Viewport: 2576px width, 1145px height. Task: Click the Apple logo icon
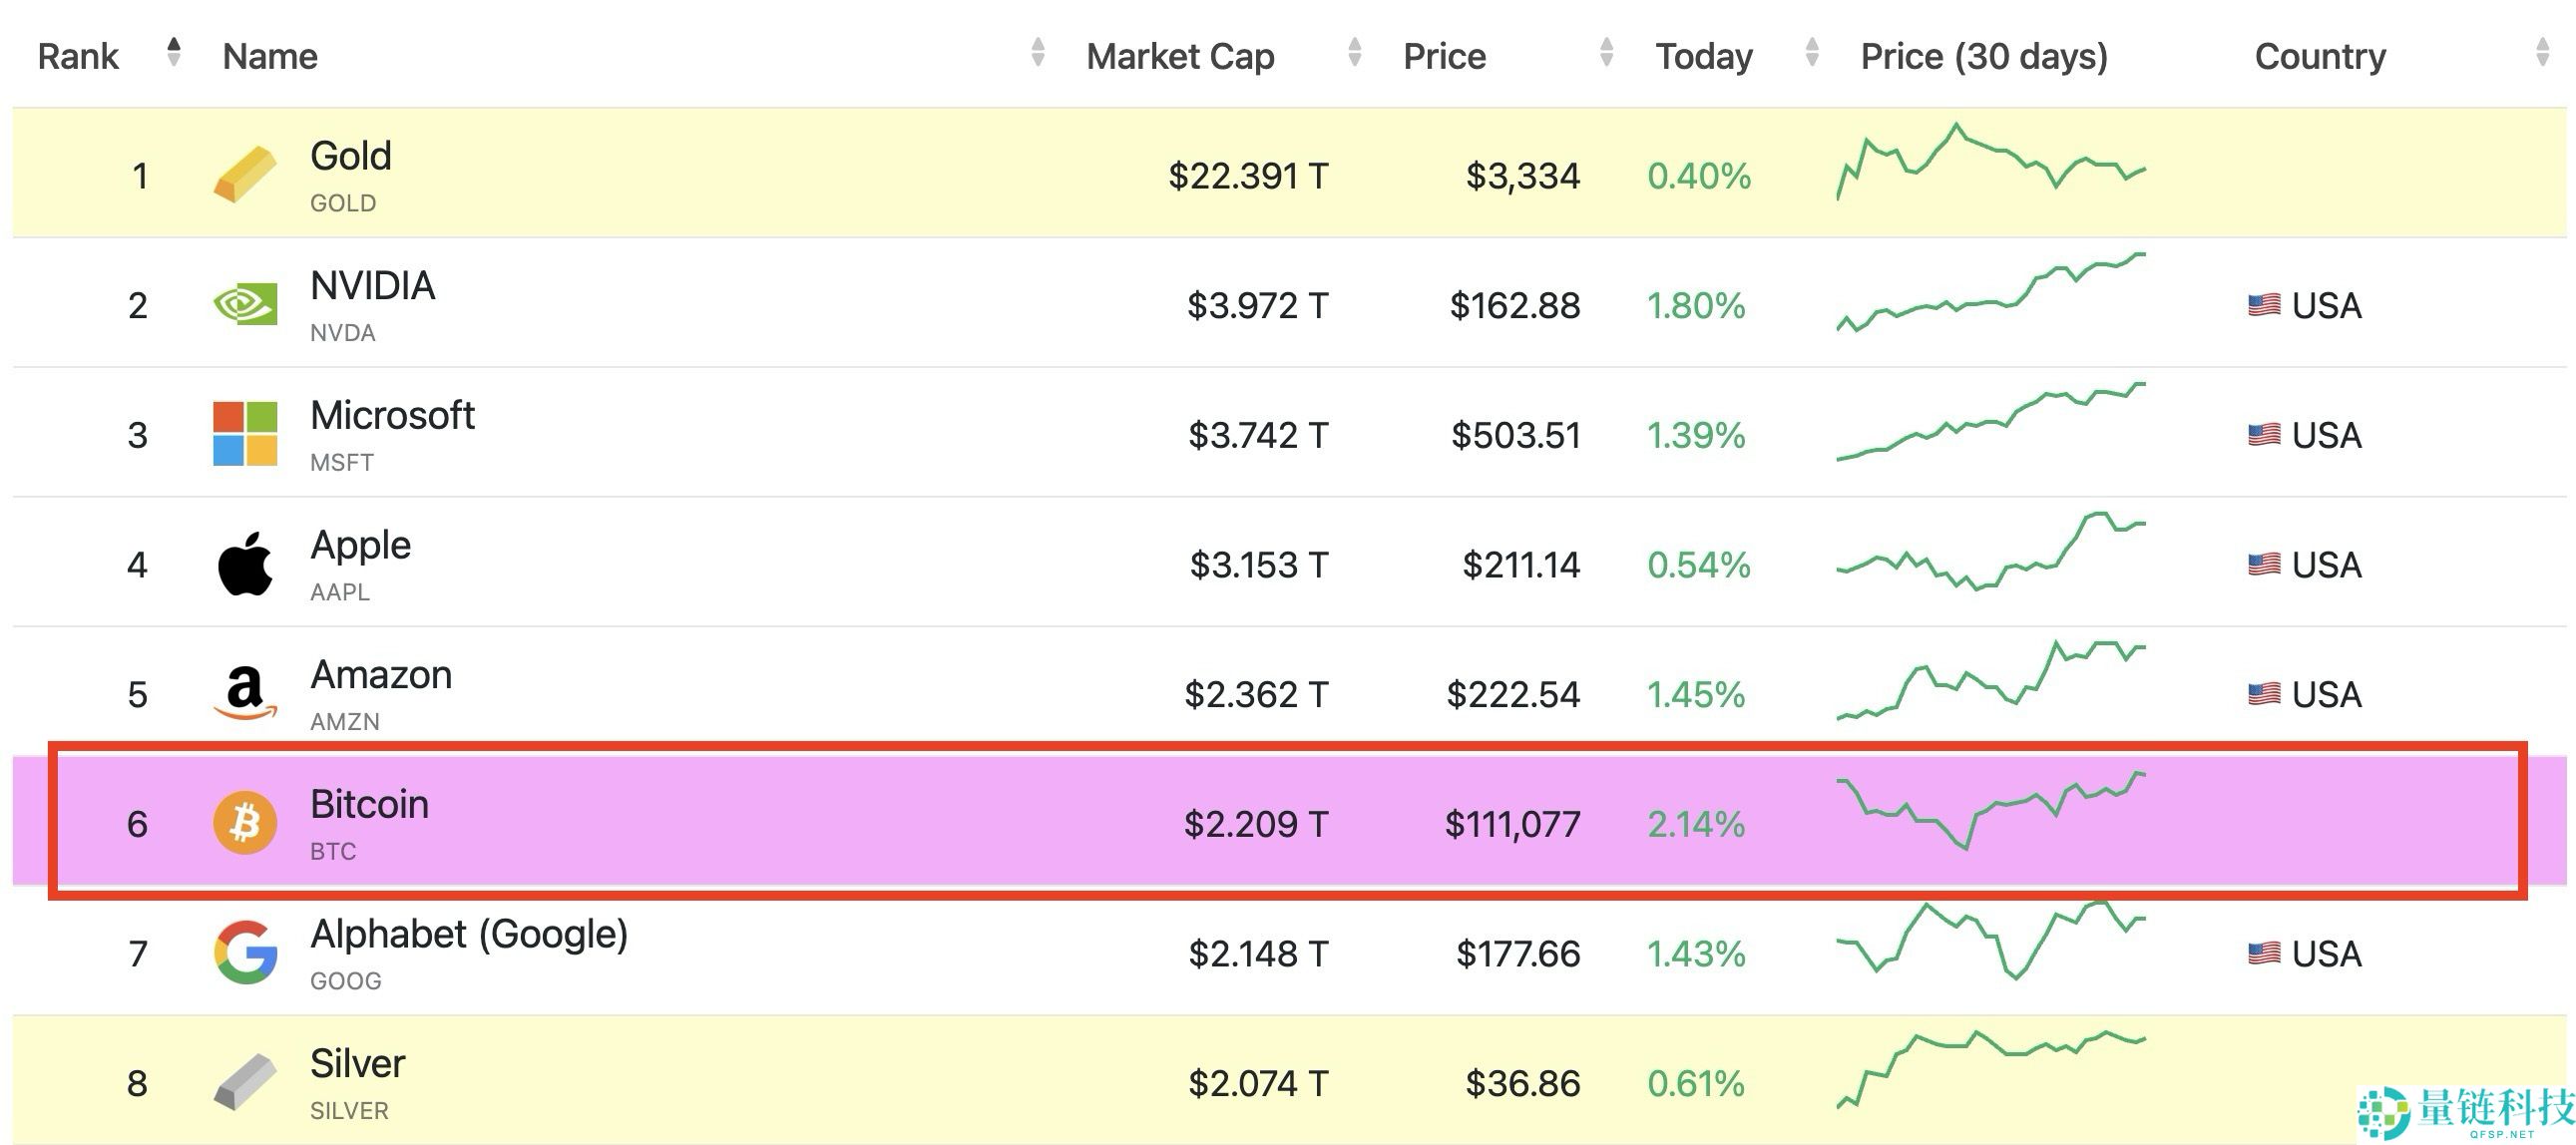coord(245,564)
